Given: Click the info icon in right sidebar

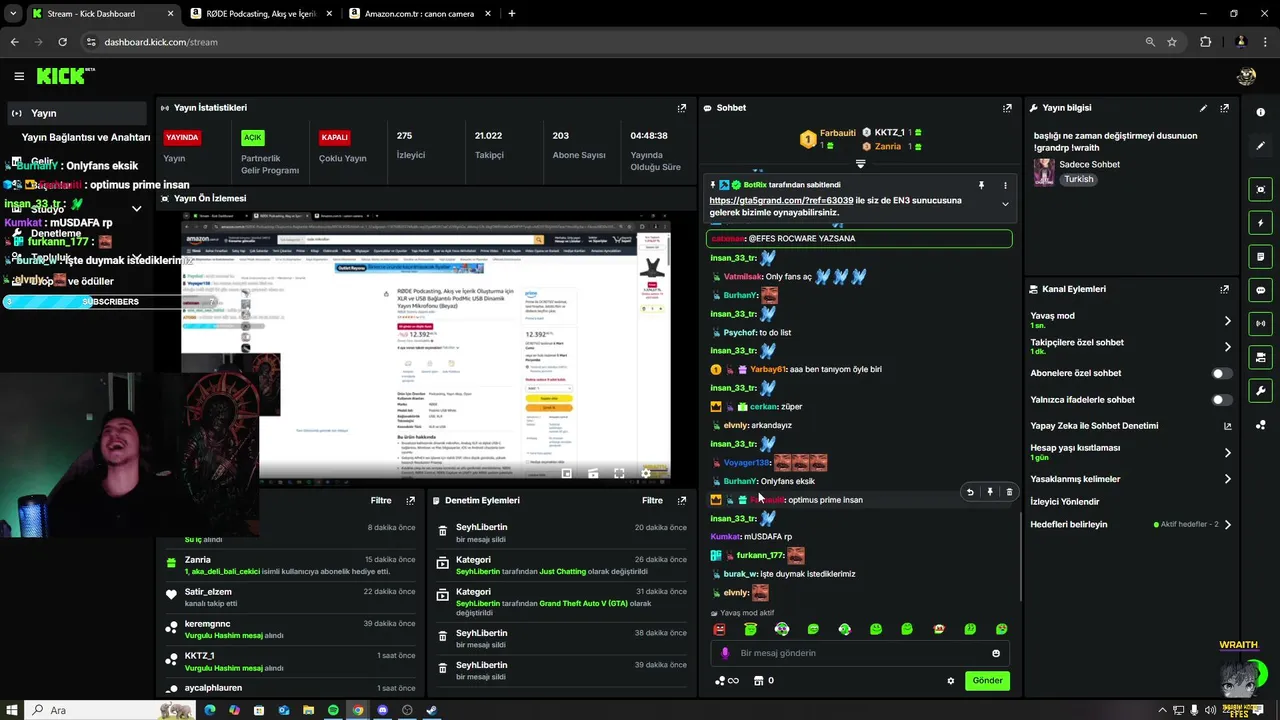Looking at the screenshot, I should click(1261, 112).
